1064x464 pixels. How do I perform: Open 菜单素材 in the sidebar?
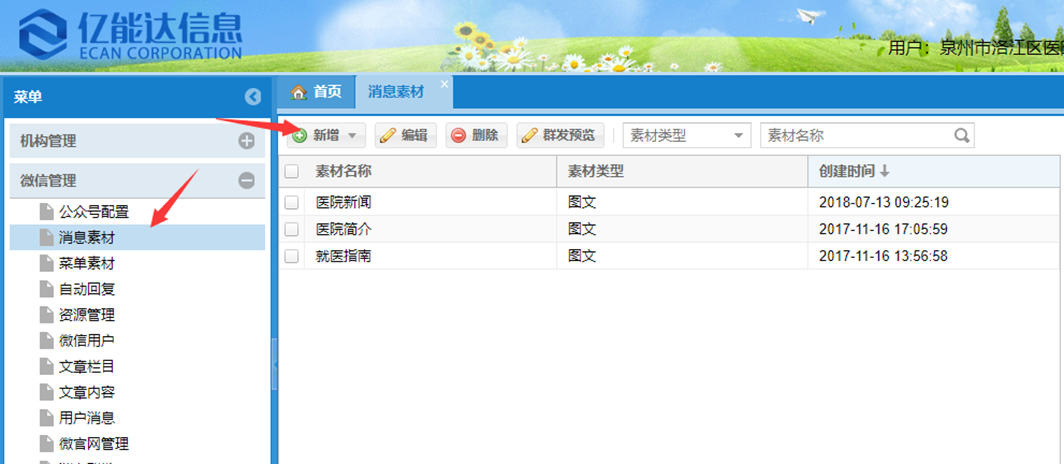87,263
